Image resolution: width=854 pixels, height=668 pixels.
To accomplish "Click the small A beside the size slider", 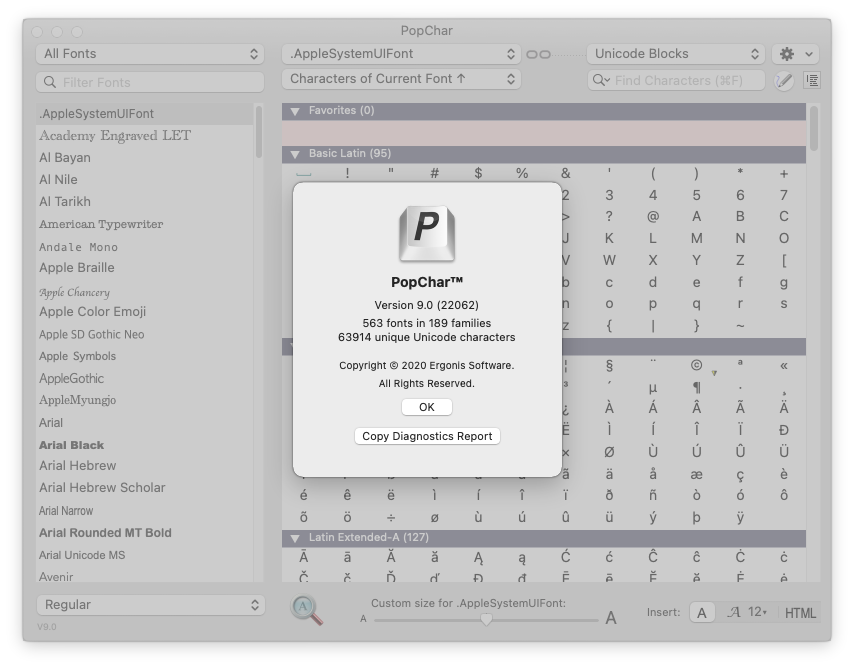I will [x=363, y=619].
